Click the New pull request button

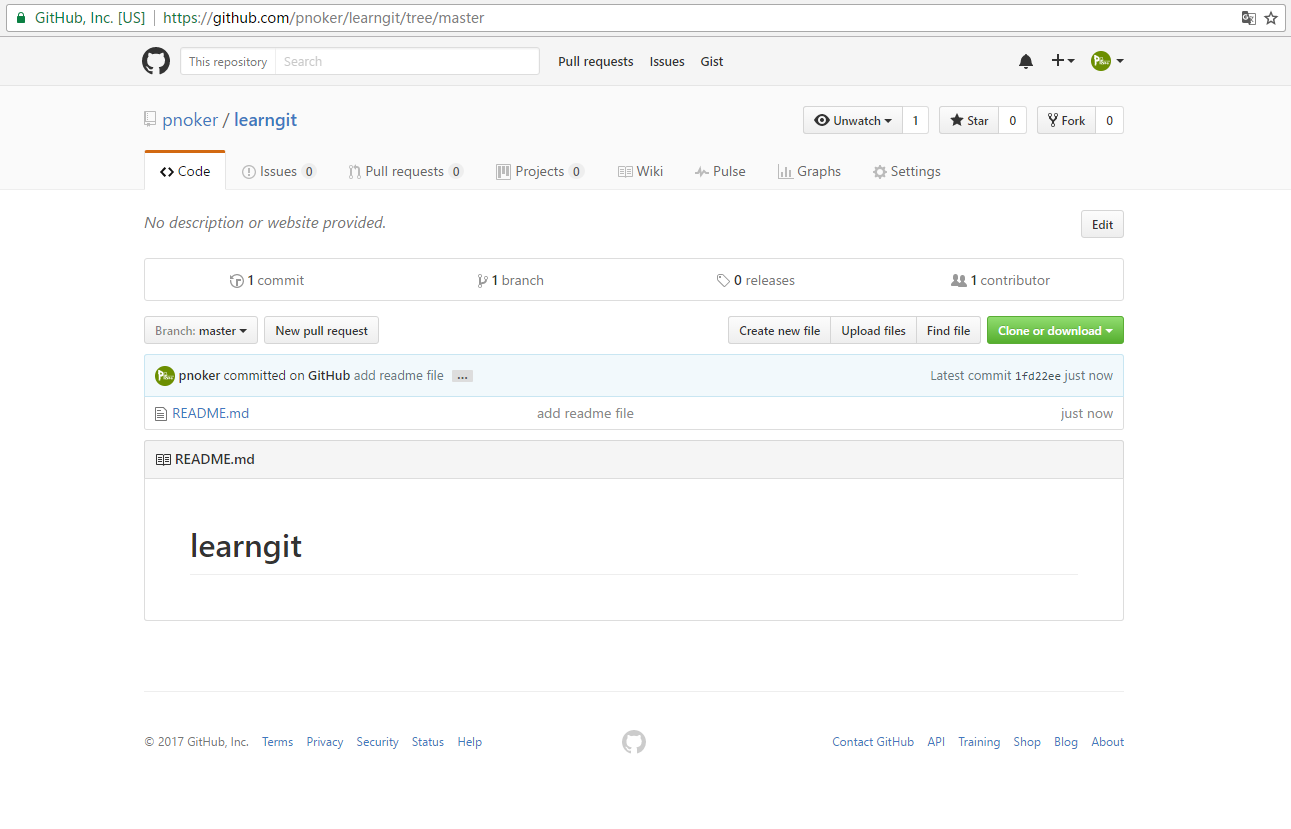coord(321,331)
